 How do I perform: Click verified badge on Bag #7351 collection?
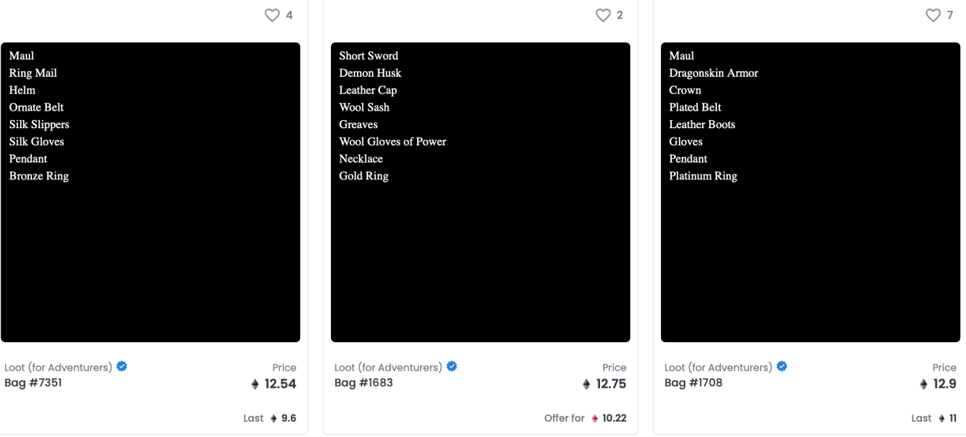(122, 367)
